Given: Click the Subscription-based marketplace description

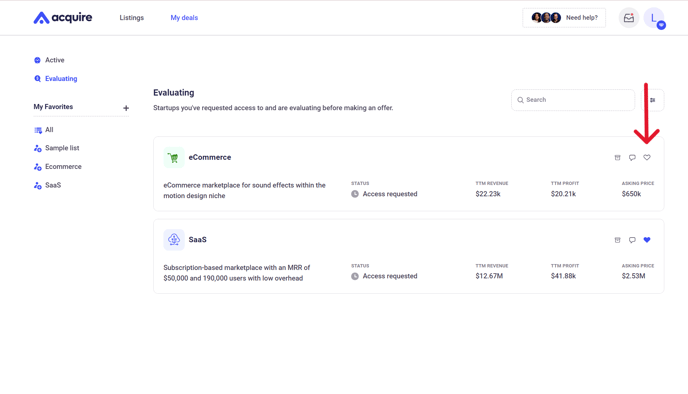Looking at the screenshot, I should pos(236,273).
